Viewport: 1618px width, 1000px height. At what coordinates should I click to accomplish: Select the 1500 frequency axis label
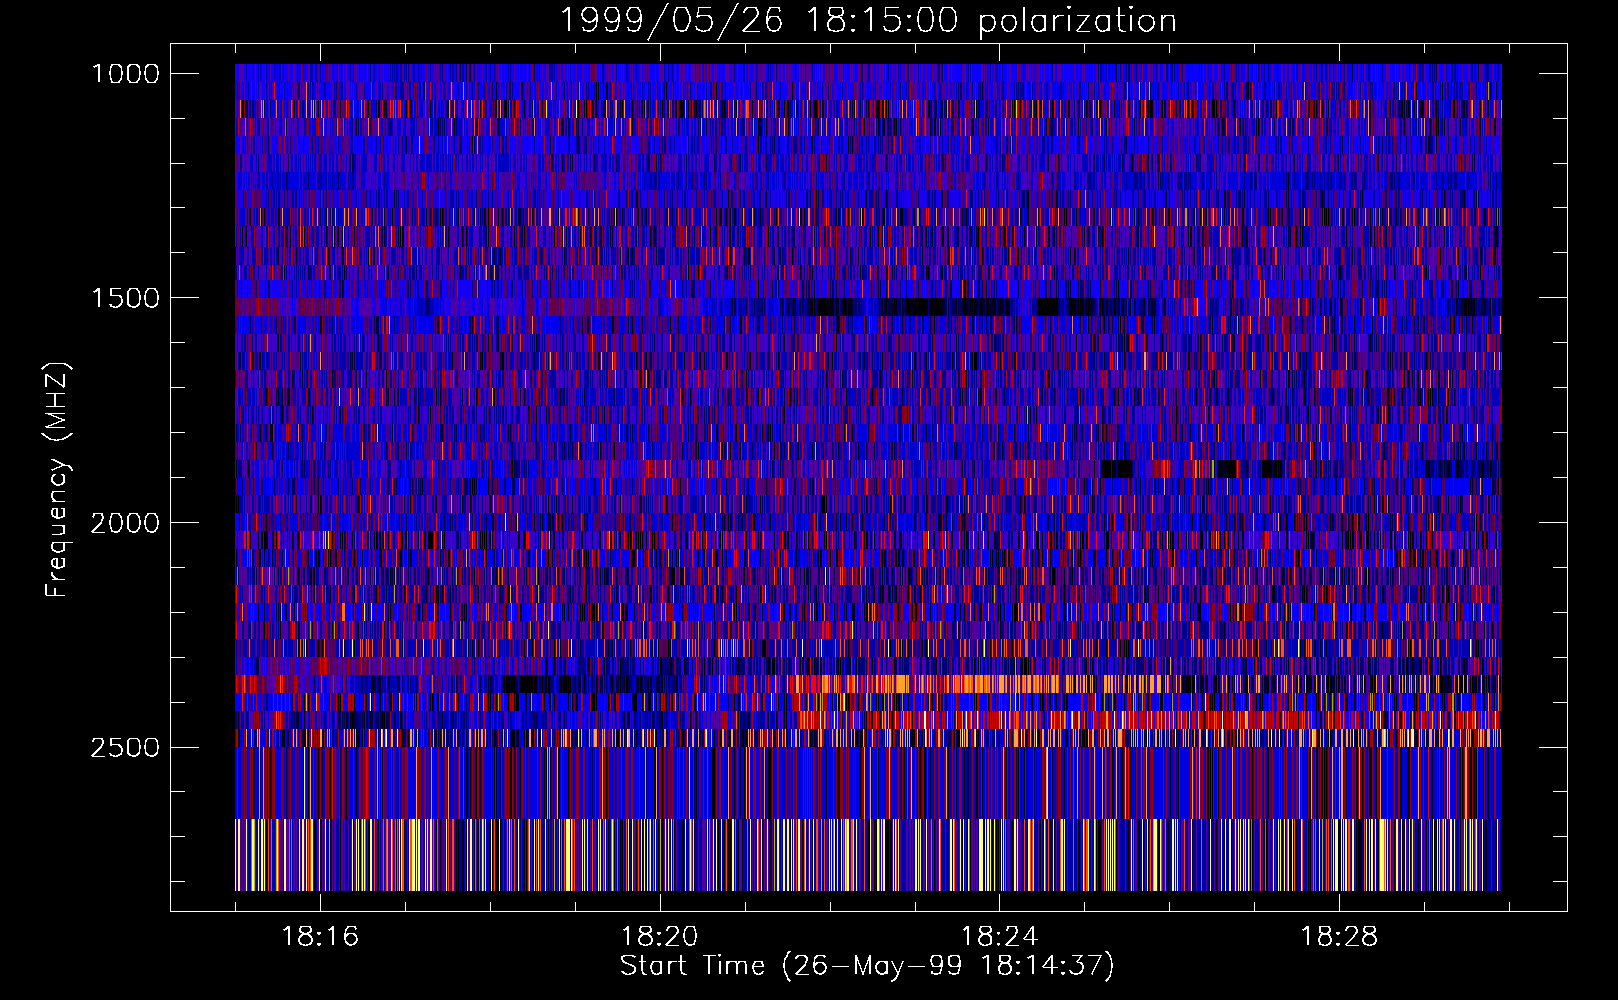click(125, 298)
